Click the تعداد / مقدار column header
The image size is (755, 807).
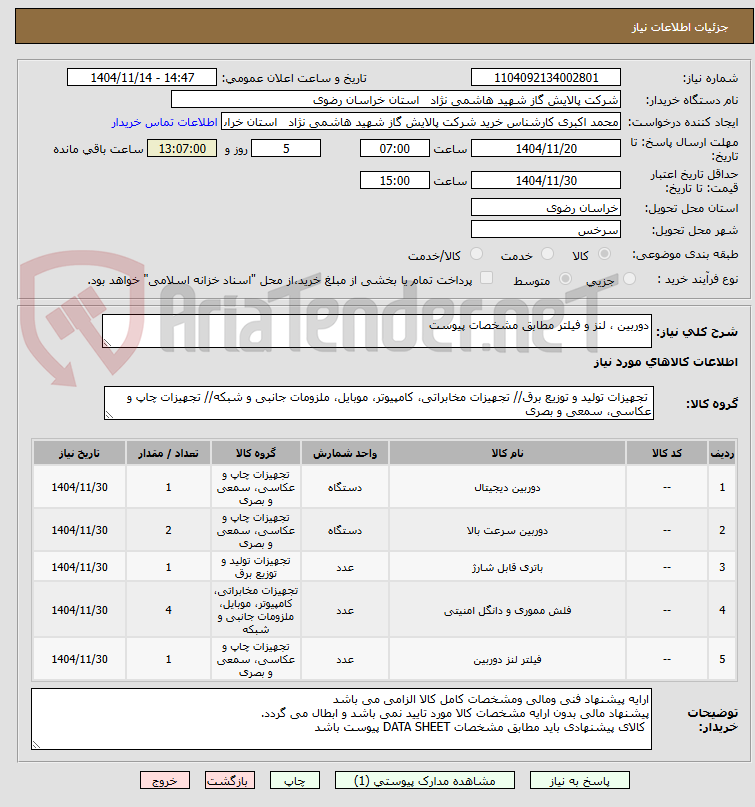click(x=168, y=453)
